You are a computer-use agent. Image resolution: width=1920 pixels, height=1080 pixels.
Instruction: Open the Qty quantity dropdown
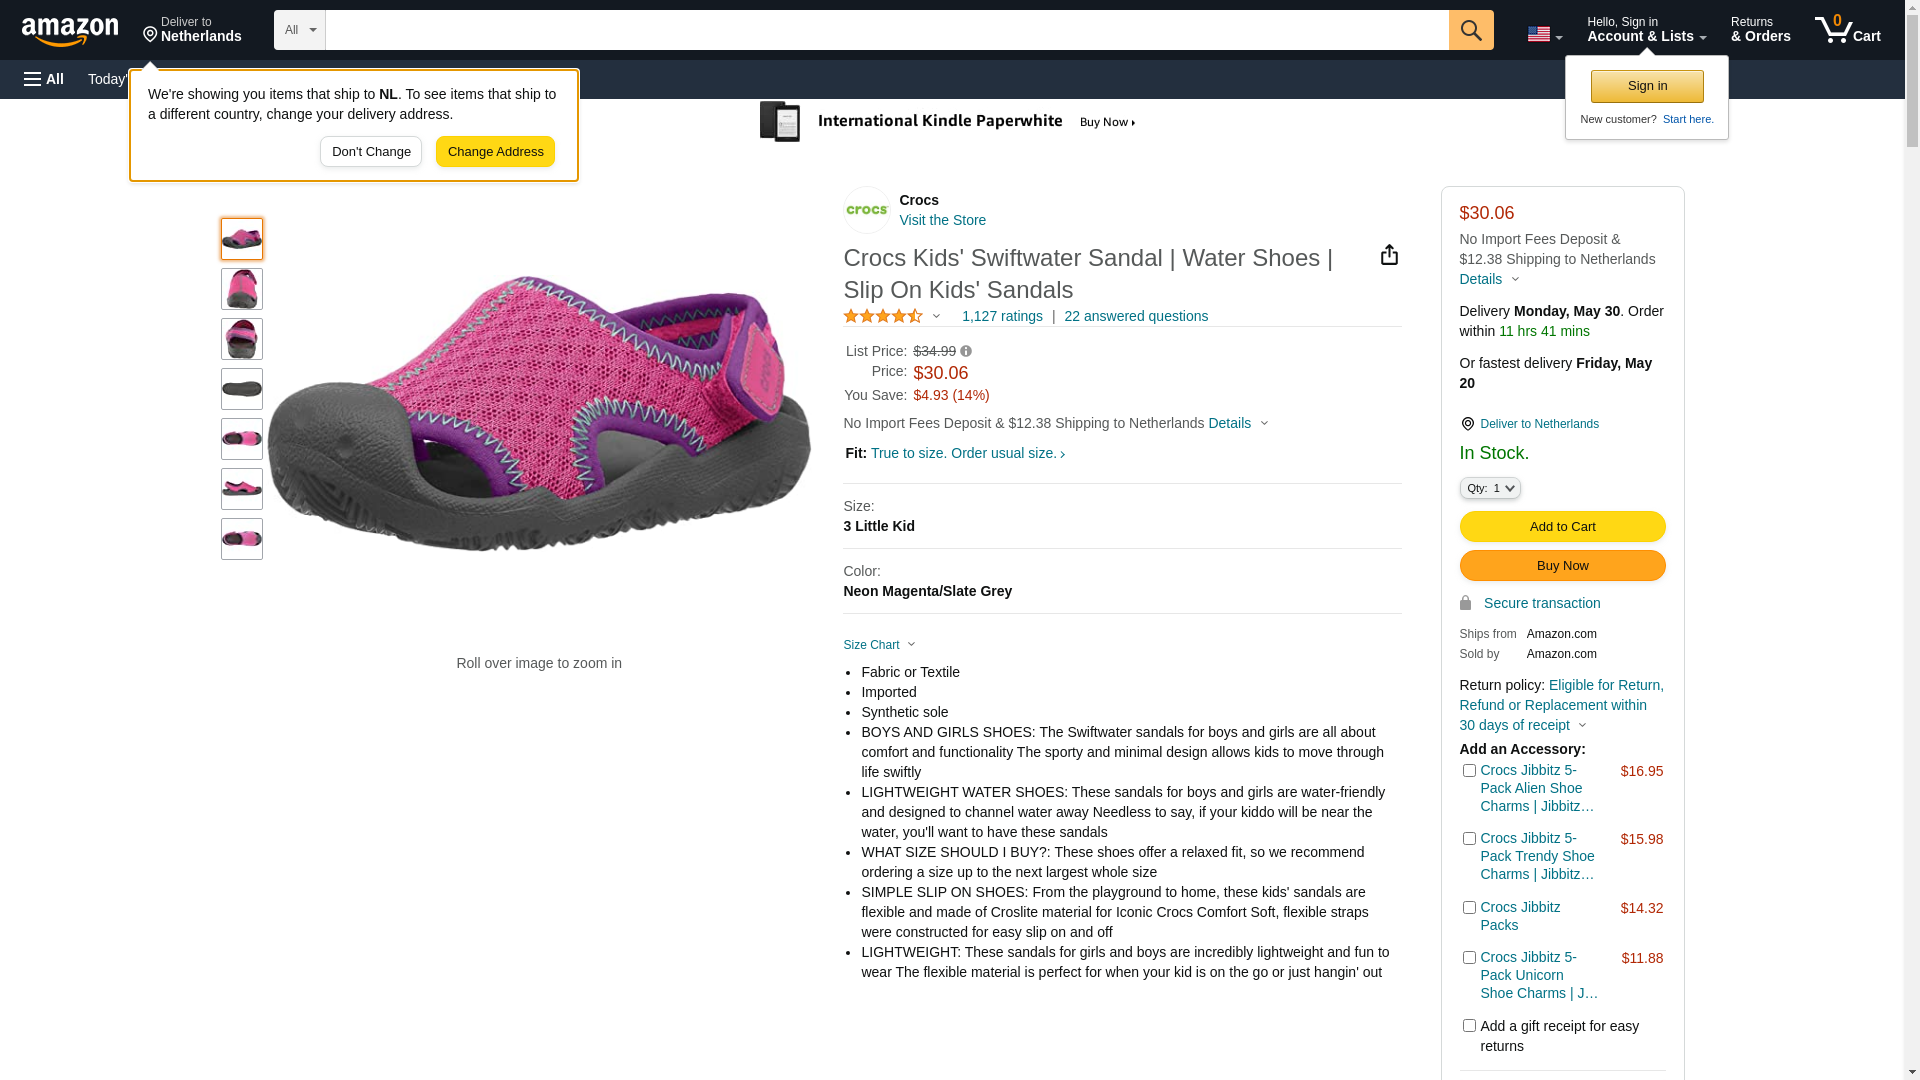1489,488
